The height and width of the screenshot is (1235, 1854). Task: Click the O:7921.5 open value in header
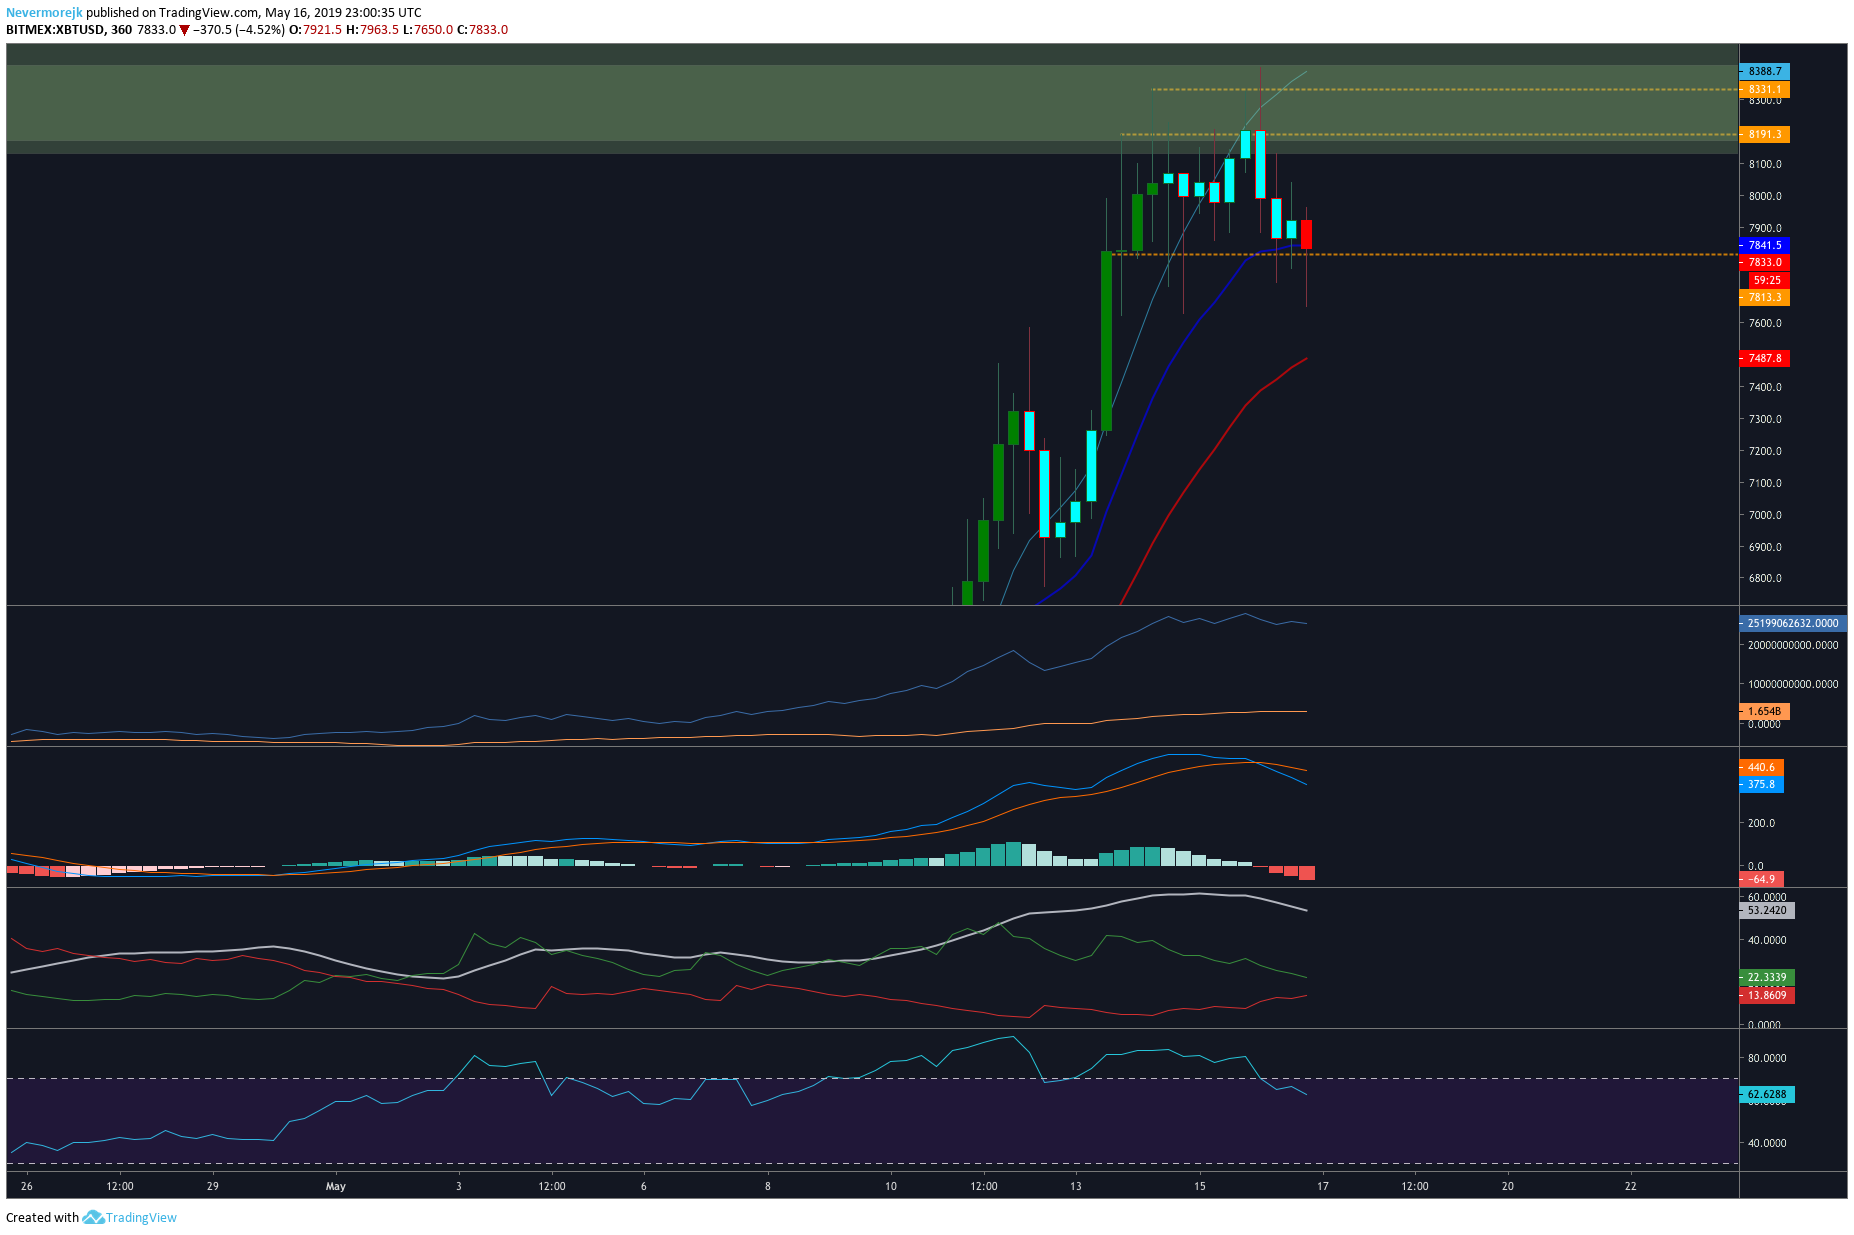pos(315,30)
